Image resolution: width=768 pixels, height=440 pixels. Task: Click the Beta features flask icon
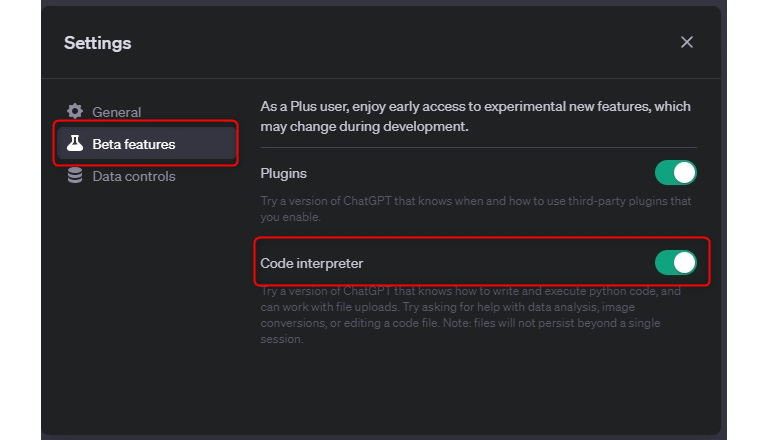coord(75,144)
